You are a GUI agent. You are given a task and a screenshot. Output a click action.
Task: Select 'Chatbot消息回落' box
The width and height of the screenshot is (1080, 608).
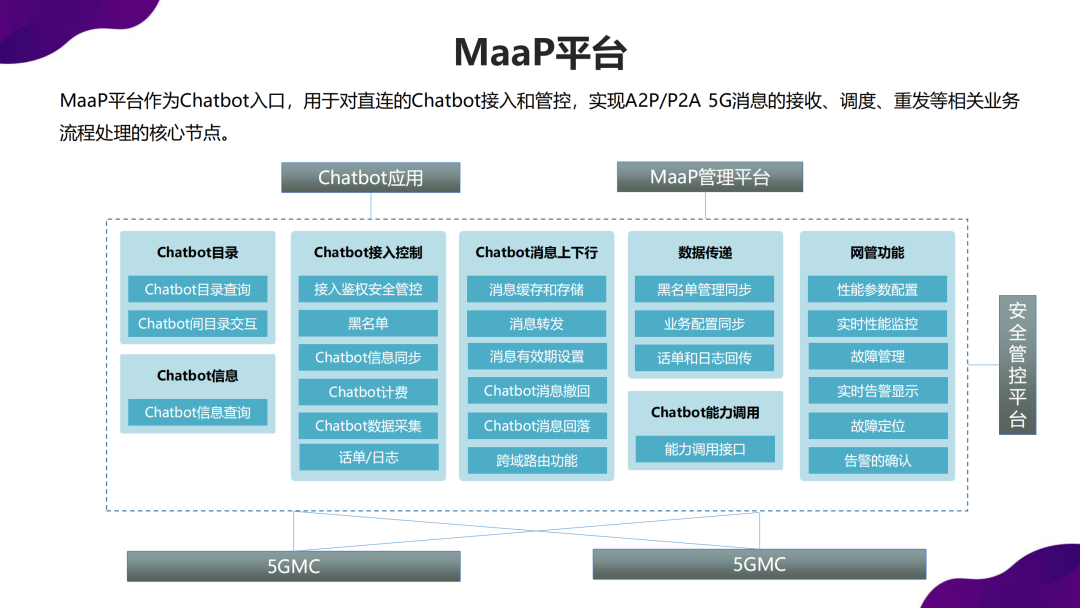click(537, 426)
